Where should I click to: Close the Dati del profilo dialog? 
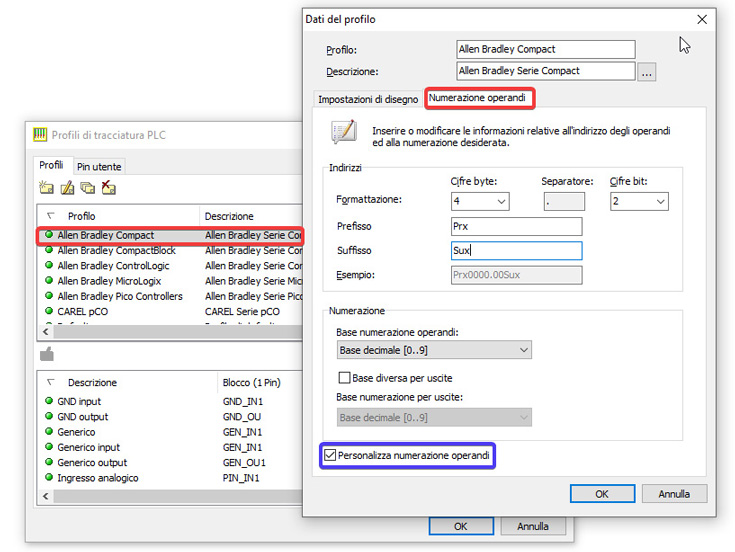pyautogui.click(x=702, y=19)
